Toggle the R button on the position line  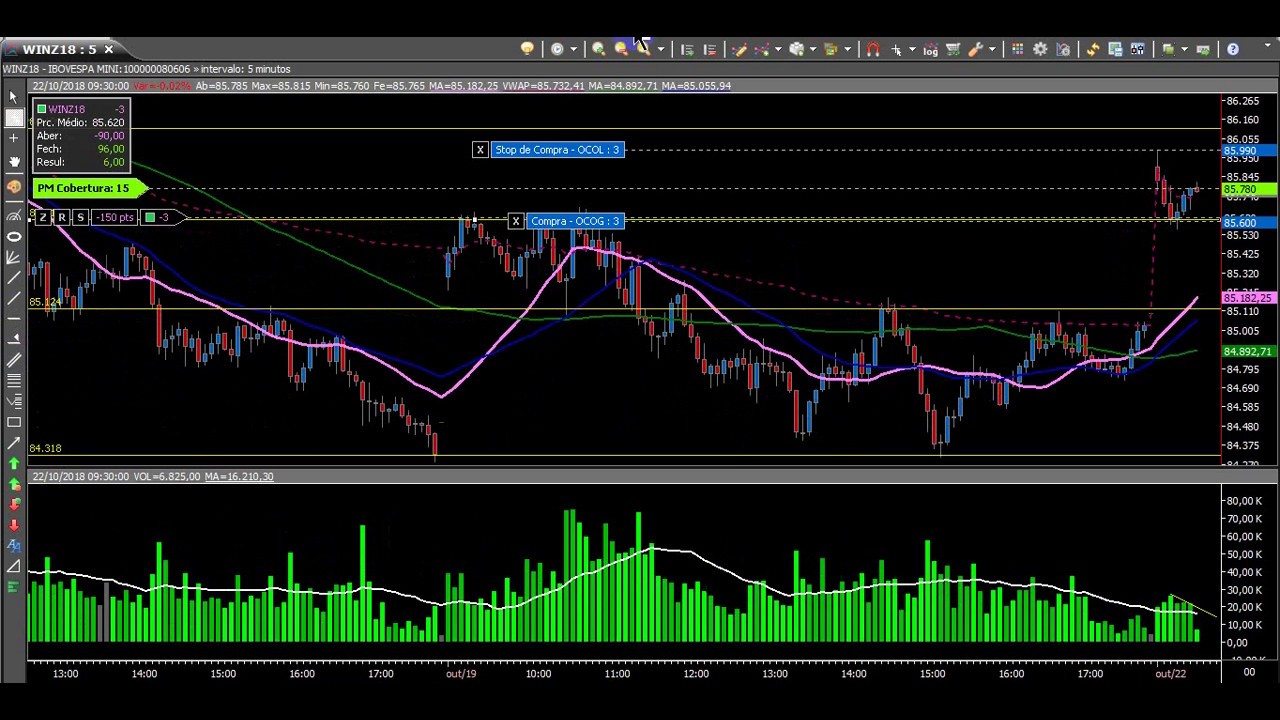[62, 217]
